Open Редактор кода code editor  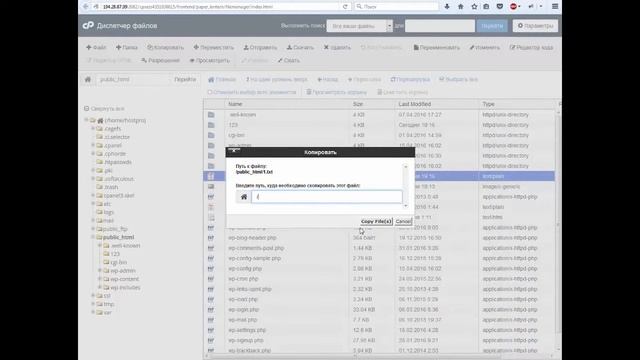(x=531, y=47)
